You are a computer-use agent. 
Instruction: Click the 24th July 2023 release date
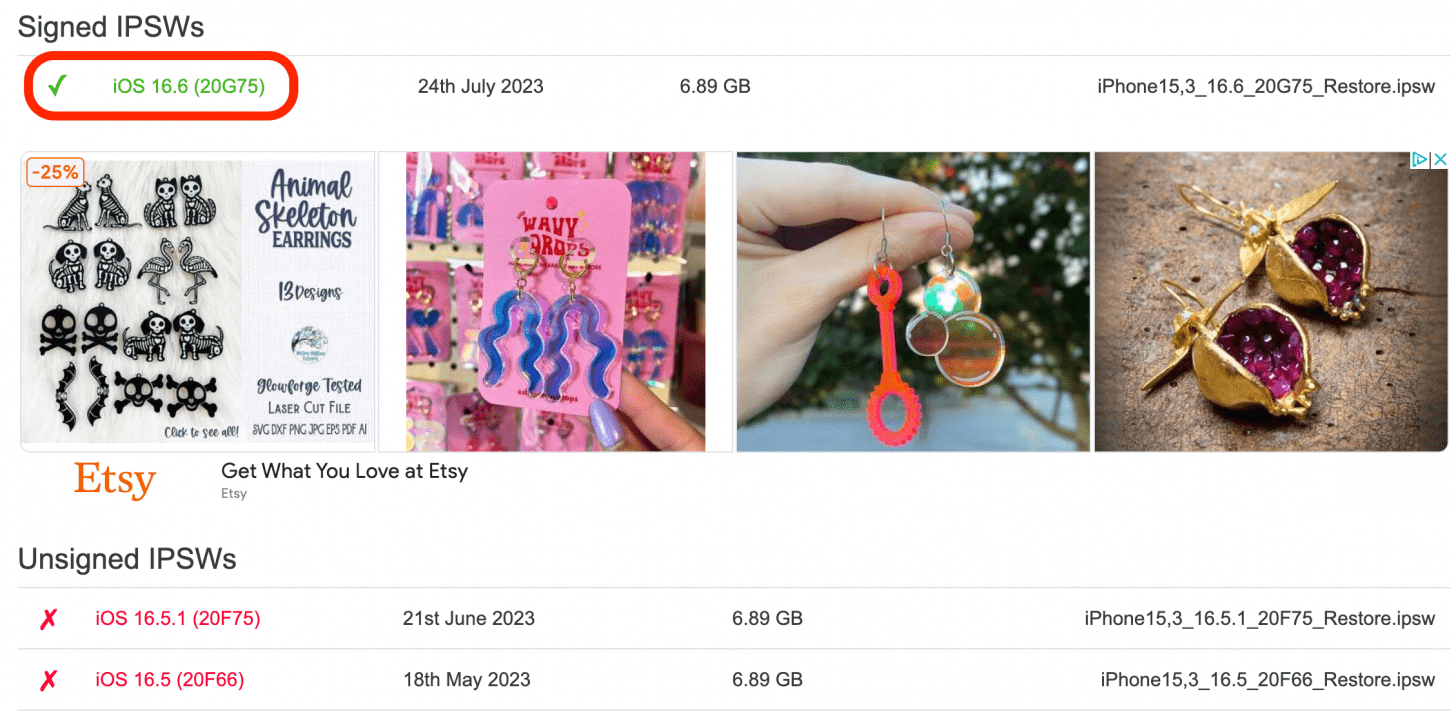click(x=481, y=86)
